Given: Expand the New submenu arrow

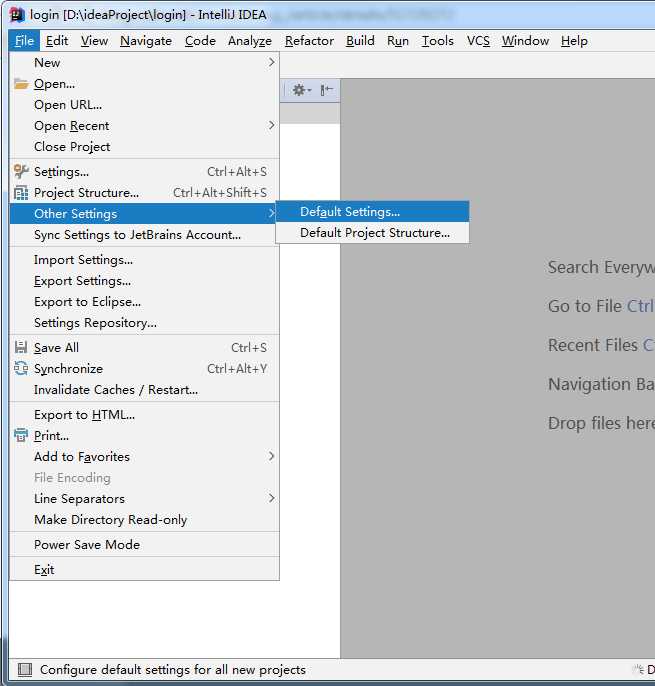Looking at the screenshot, I should 272,63.
